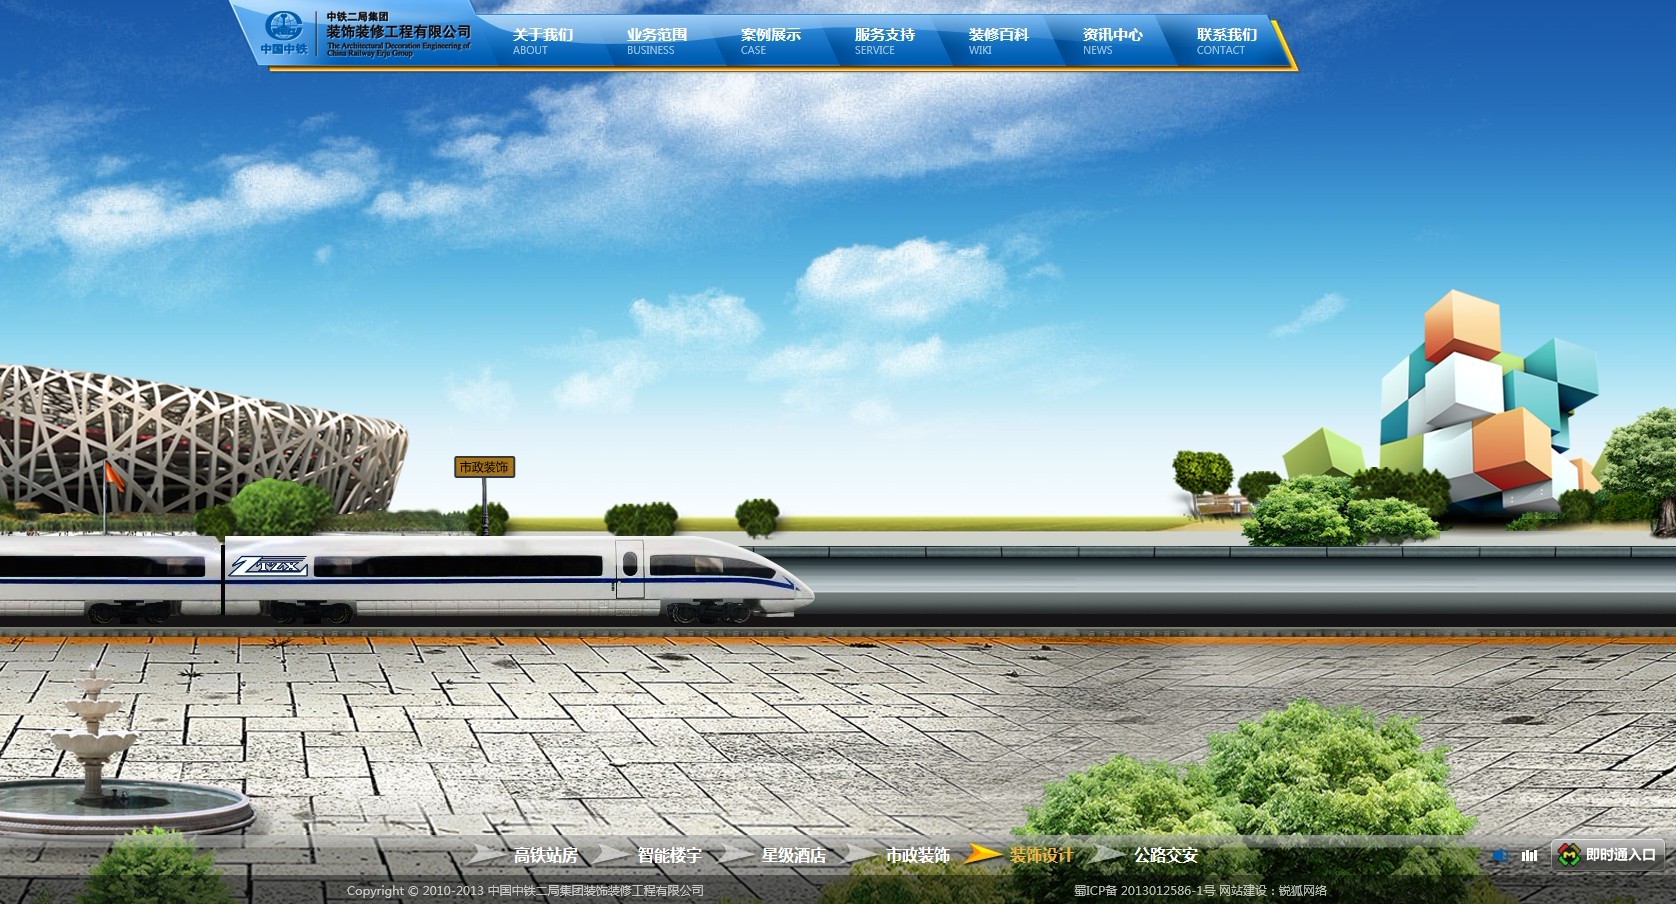Viewport: 1676px width, 904px height.
Task: Go to 案例展示 CASE page
Action: [x=770, y=41]
